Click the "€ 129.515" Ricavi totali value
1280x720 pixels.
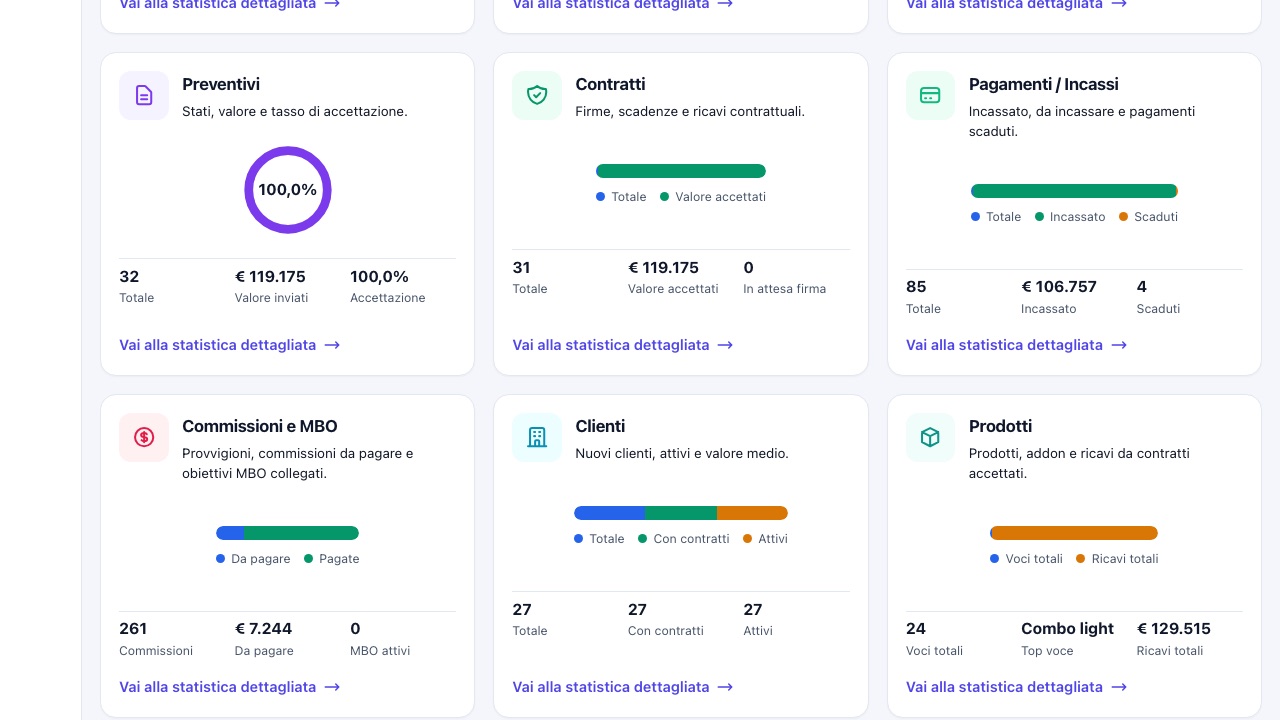point(1174,629)
